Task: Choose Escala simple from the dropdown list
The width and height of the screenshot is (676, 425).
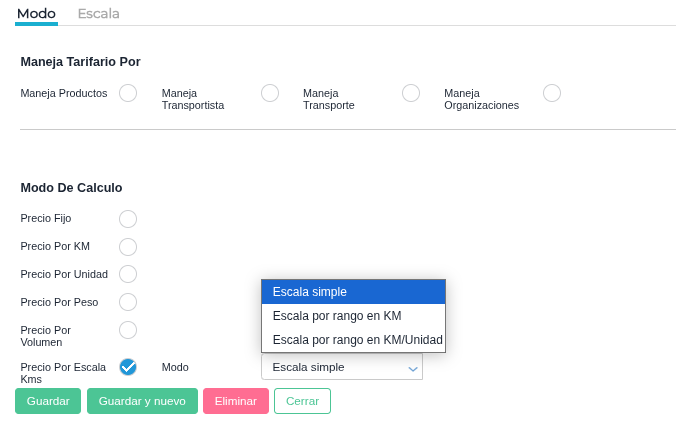Action: click(353, 292)
